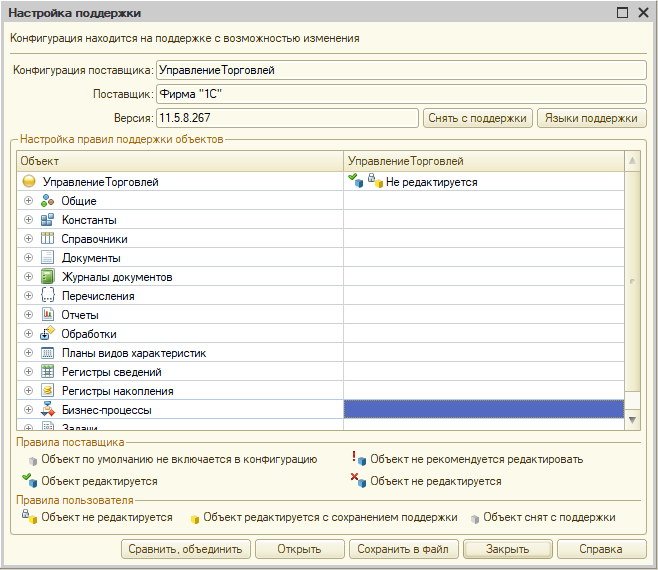658x570 pixels.
Task: Expand the Перечисления node
Action: pyautogui.click(x=29, y=295)
